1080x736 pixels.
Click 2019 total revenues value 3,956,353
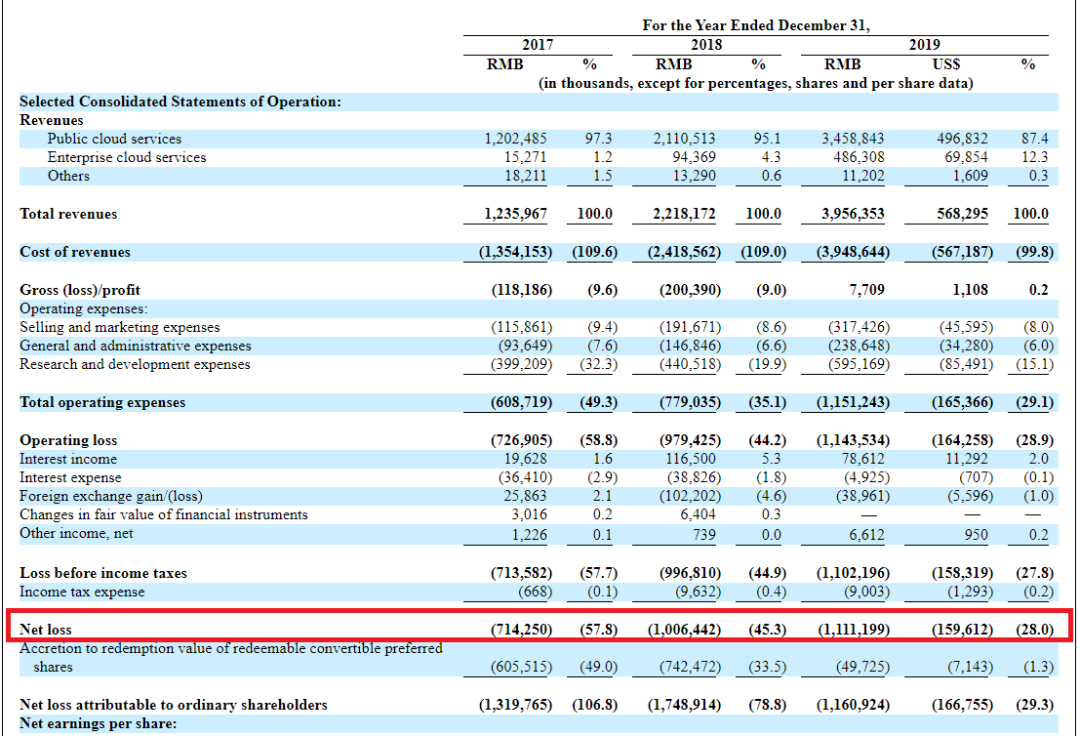pos(853,214)
